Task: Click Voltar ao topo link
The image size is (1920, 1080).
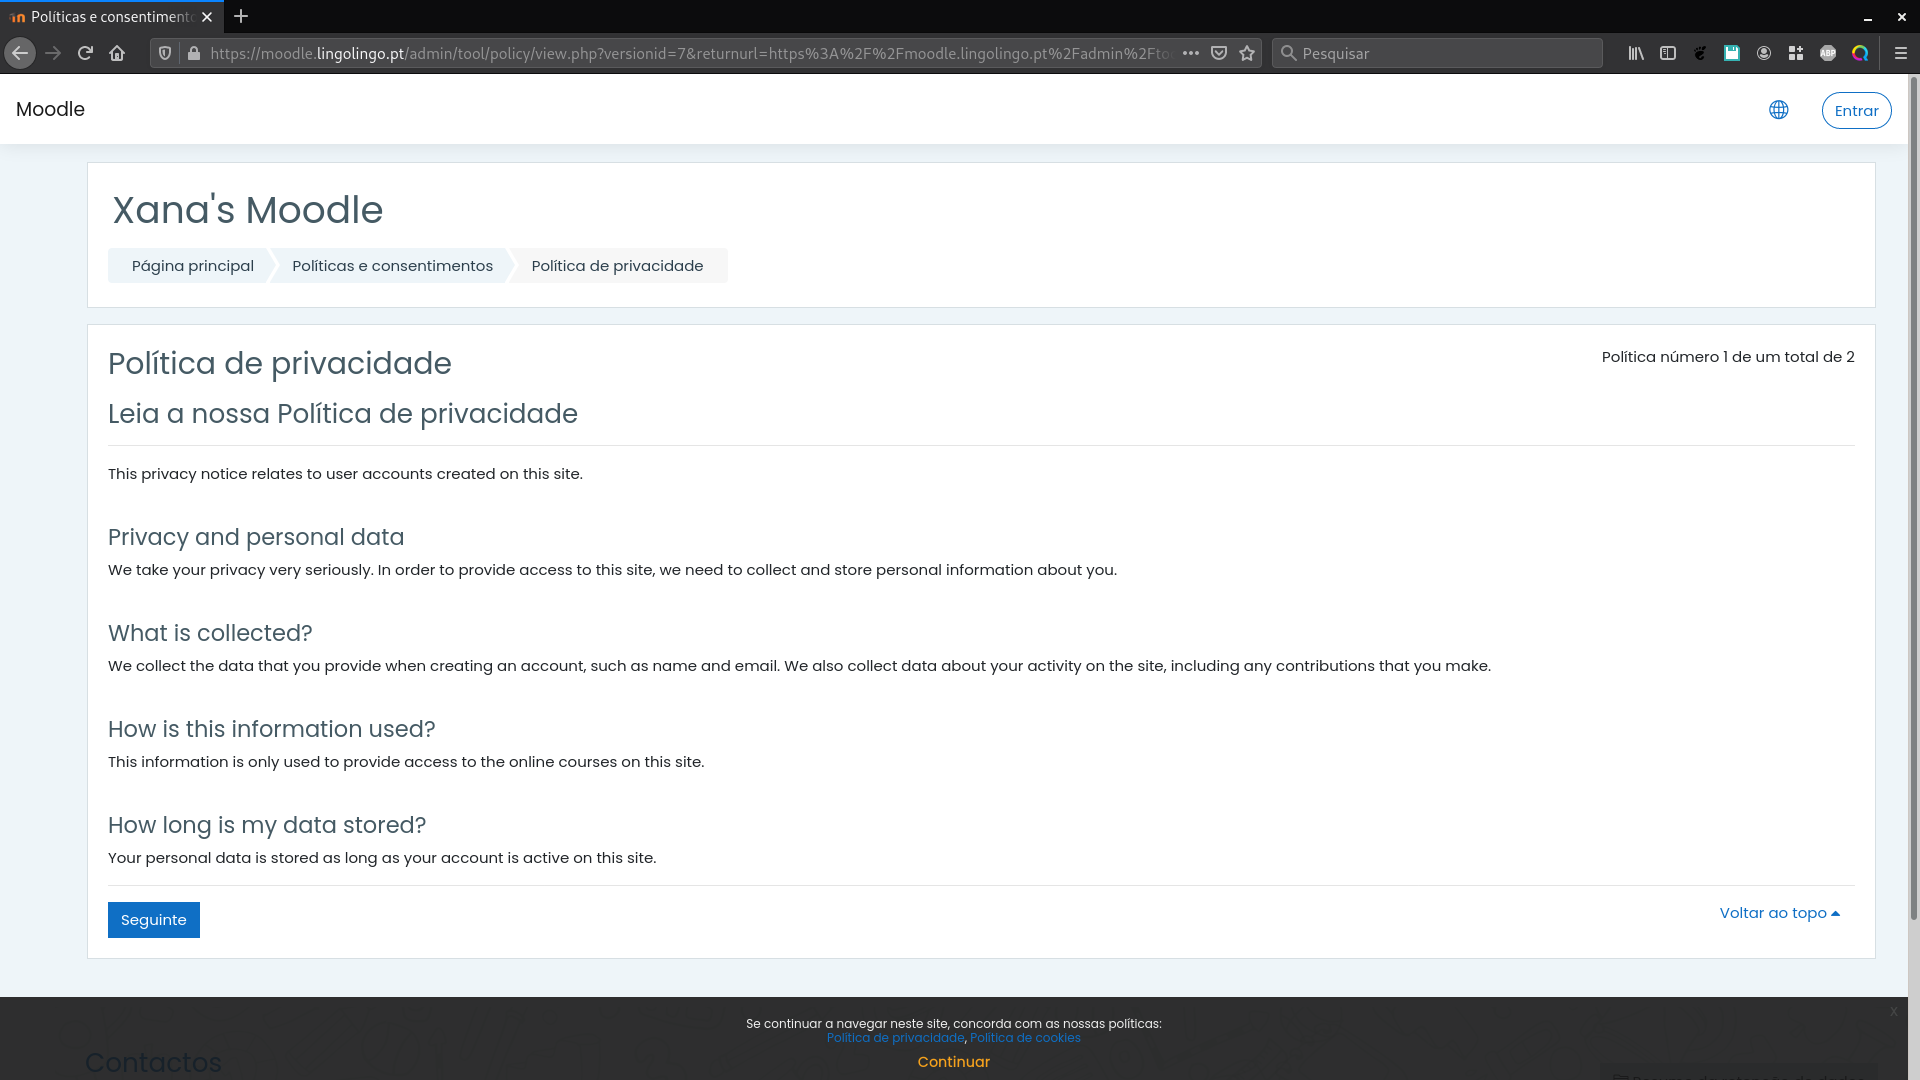Action: [x=1779, y=913]
